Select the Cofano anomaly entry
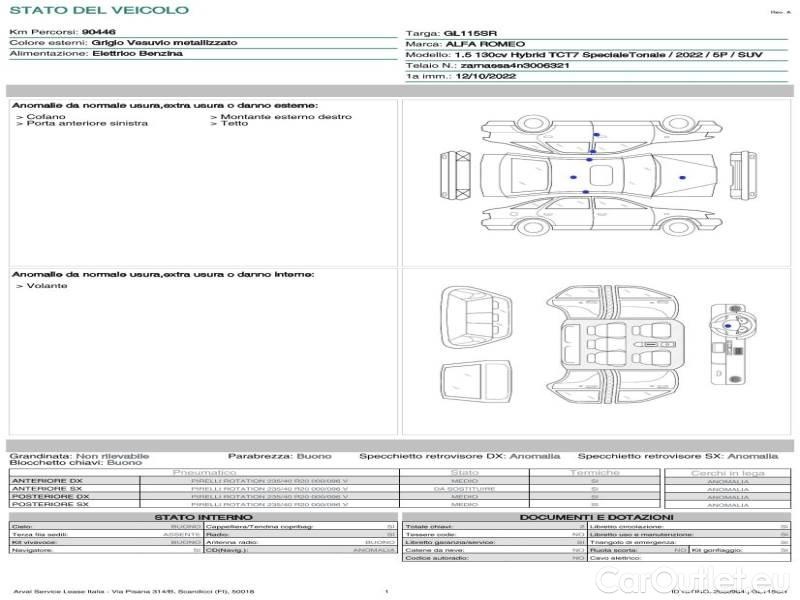Image resolution: width=800 pixels, height=600 pixels. 41,116
